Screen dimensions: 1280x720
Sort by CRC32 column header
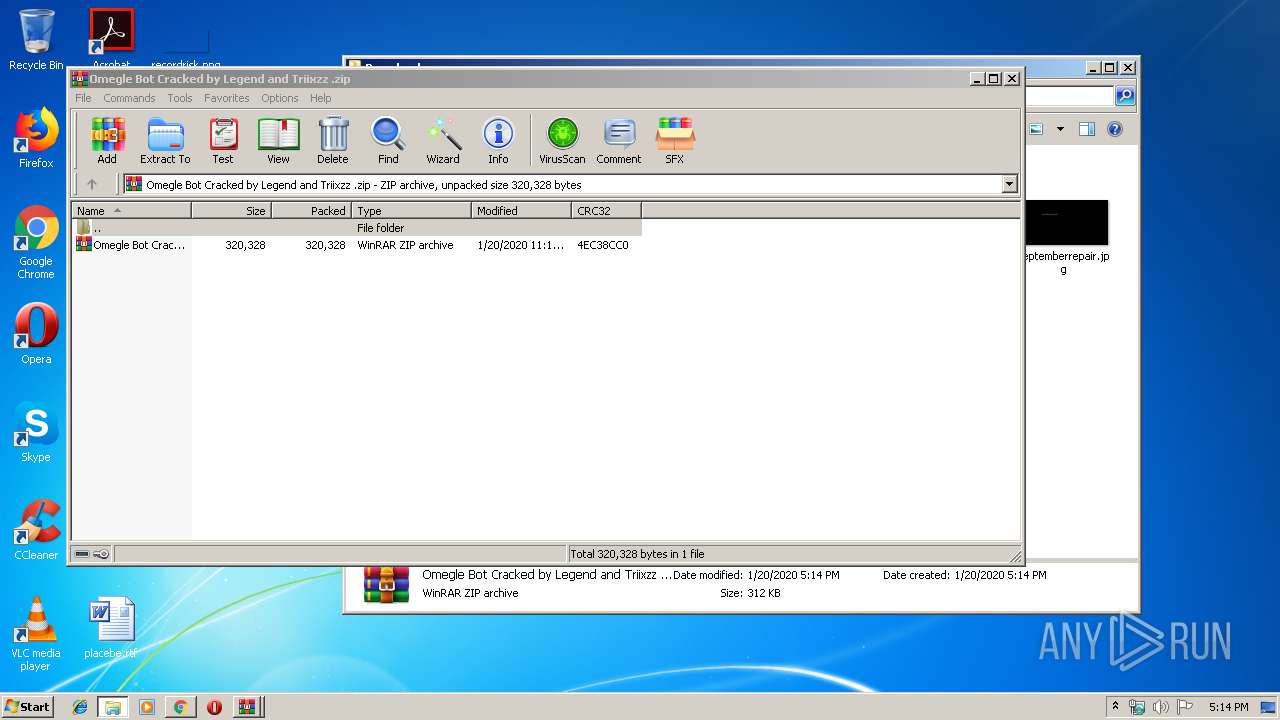[606, 211]
